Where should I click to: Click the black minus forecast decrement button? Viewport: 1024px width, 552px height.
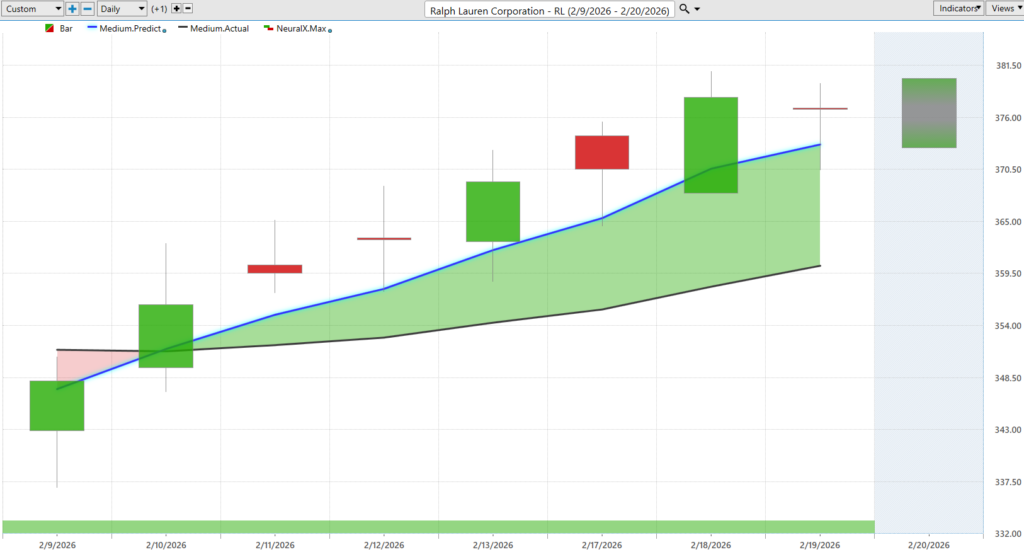(188, 8)
